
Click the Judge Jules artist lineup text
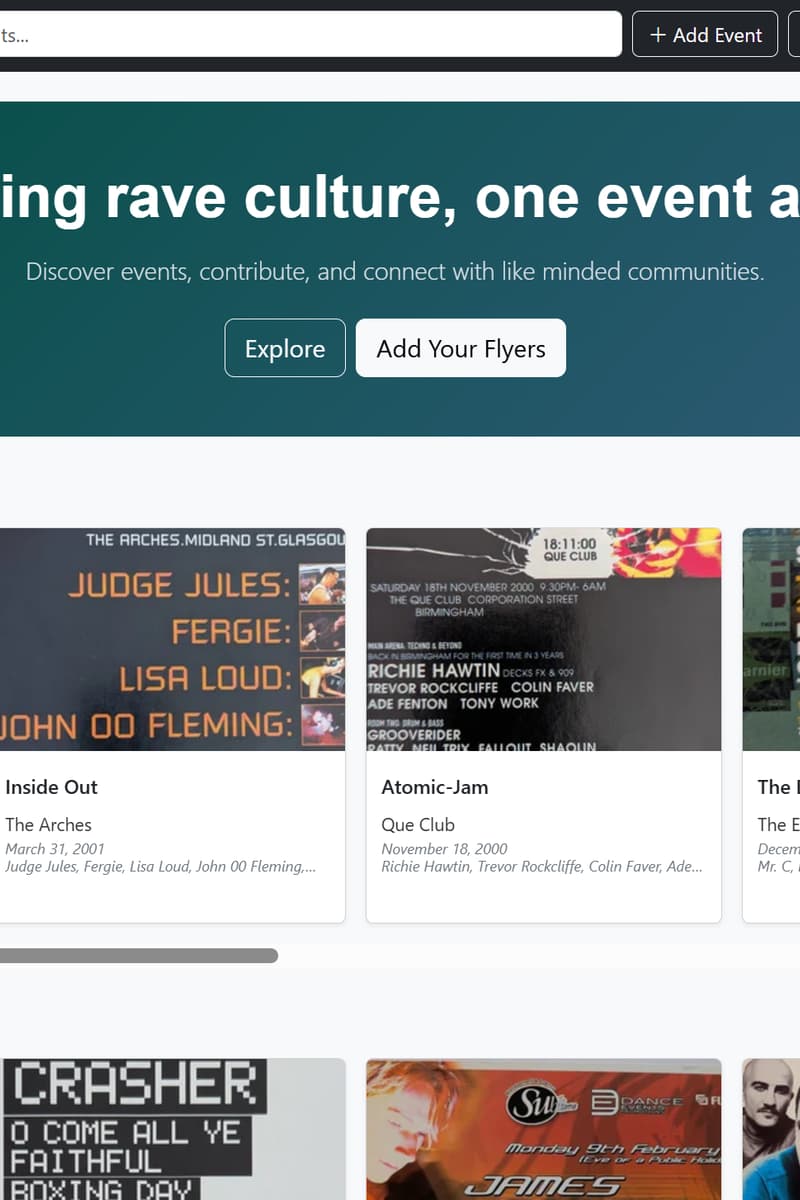(x=161, y=867)
